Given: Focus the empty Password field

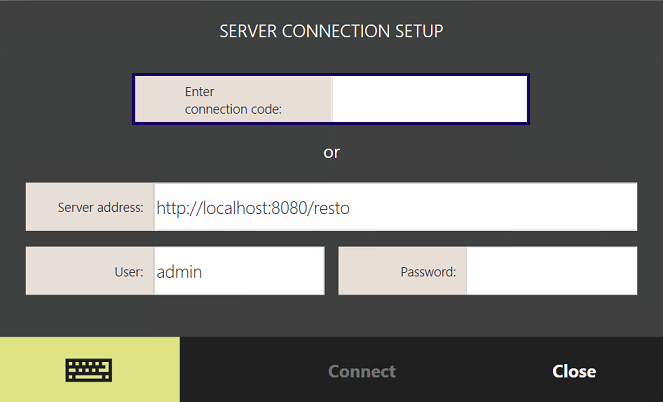Looking at the screenshot, I should point(550,271).
